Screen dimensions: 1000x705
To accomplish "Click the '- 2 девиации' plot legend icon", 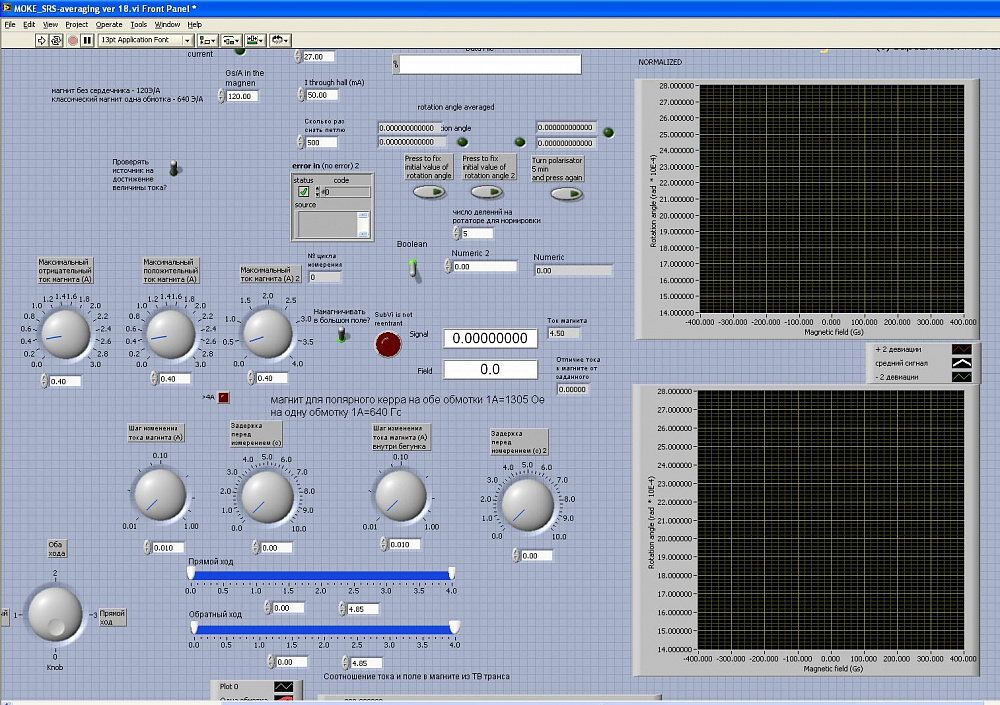I will [960, 377].
